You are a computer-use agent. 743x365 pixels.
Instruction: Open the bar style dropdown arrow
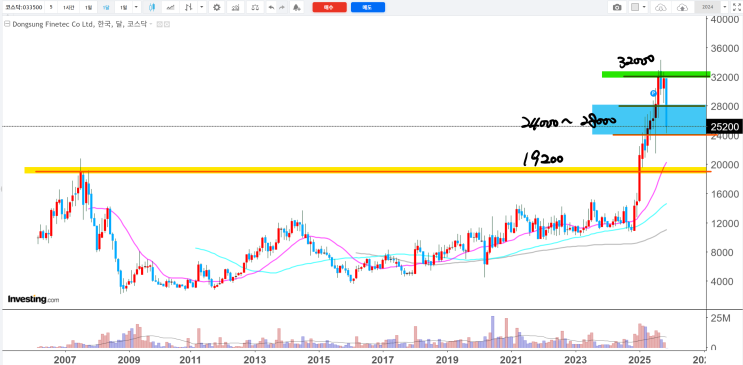tap(202, 8)
